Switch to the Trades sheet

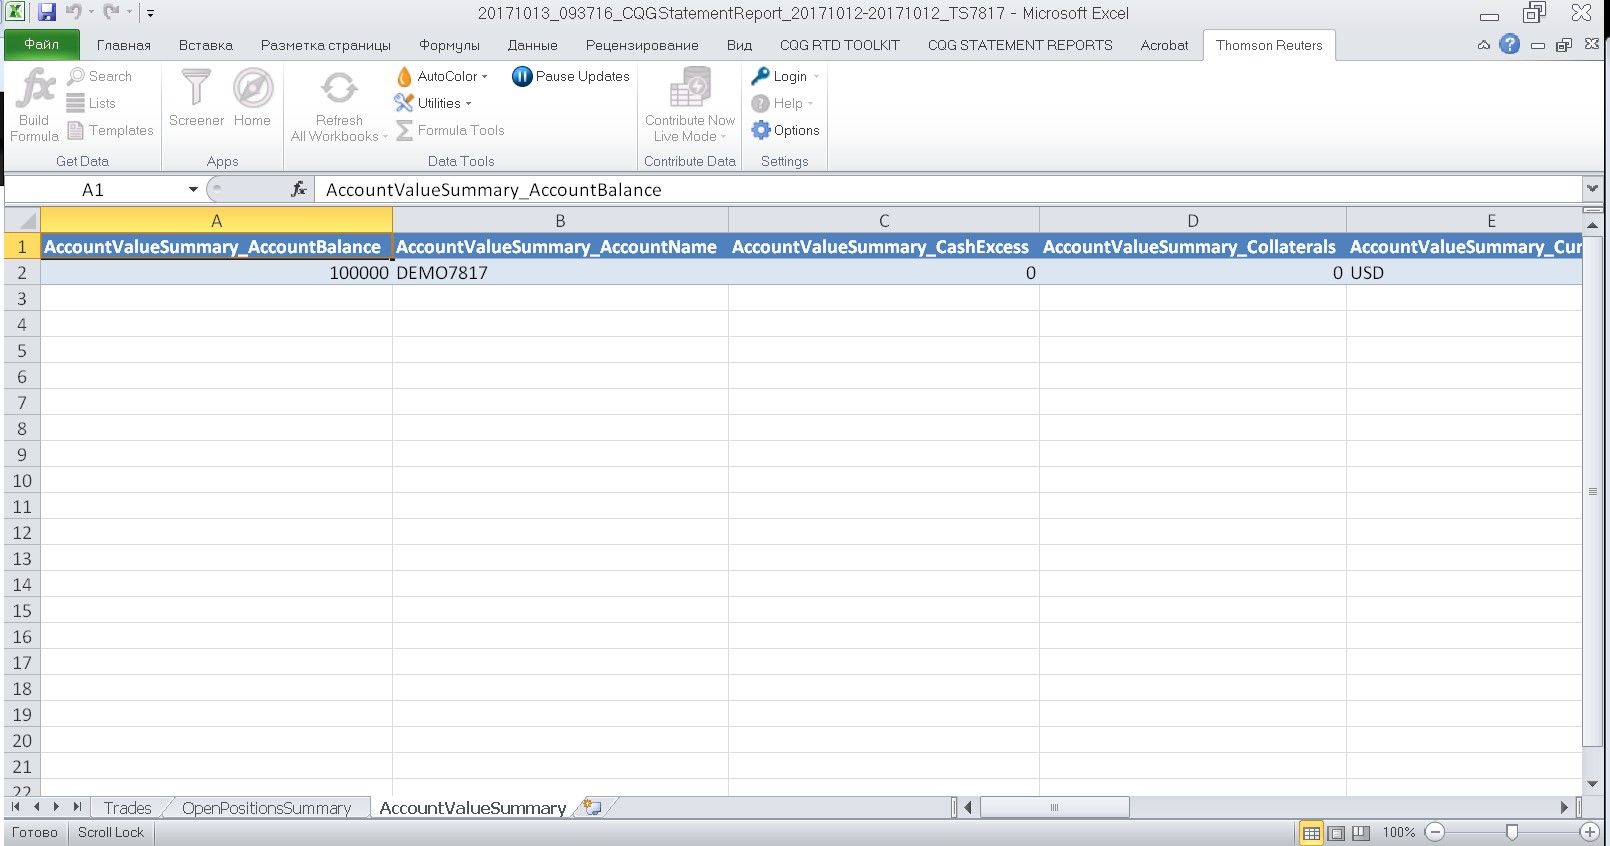pyautogui.click(x=127, y=807)
